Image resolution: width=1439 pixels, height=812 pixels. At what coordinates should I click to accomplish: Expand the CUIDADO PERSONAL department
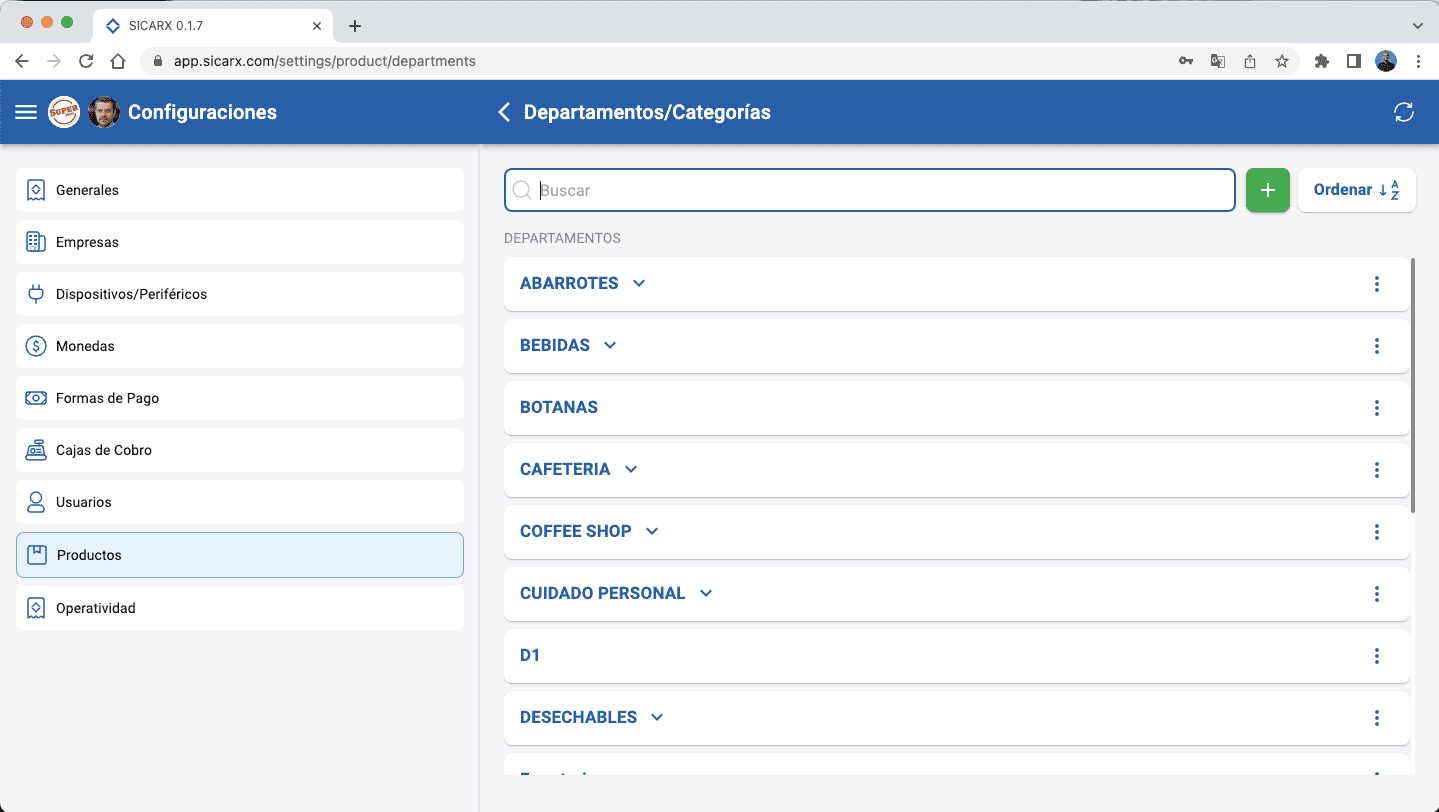click(706, 594)
